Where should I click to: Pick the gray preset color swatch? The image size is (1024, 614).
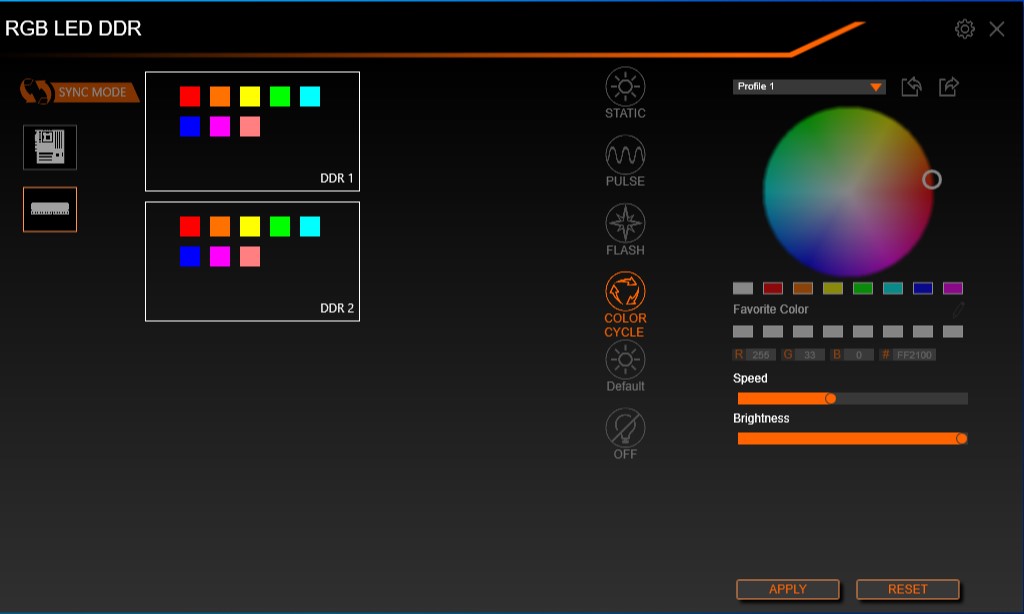tap(743, 288)
